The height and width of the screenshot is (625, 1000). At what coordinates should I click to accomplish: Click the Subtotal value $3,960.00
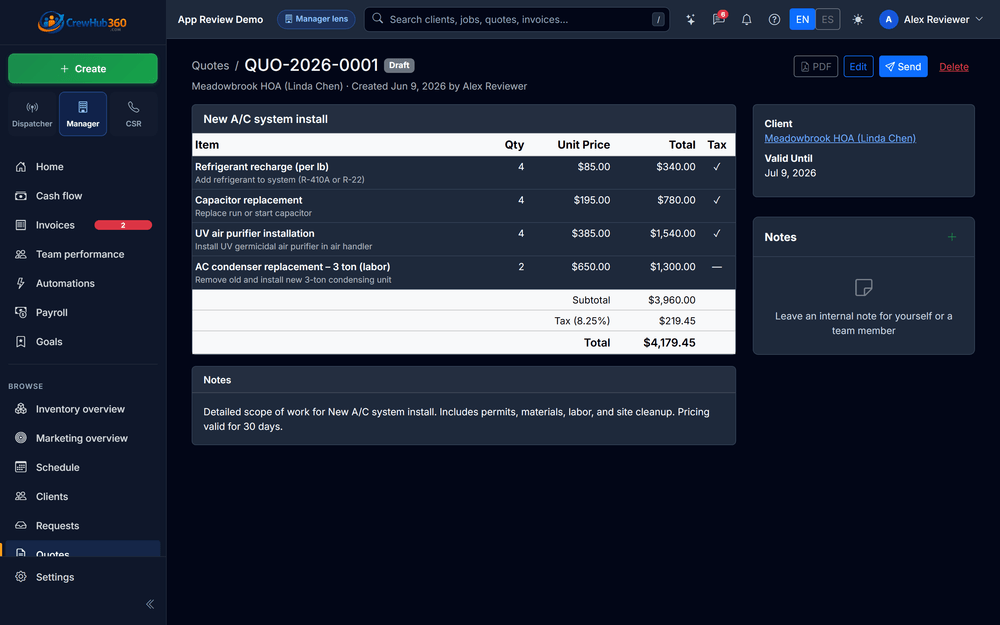672,300
